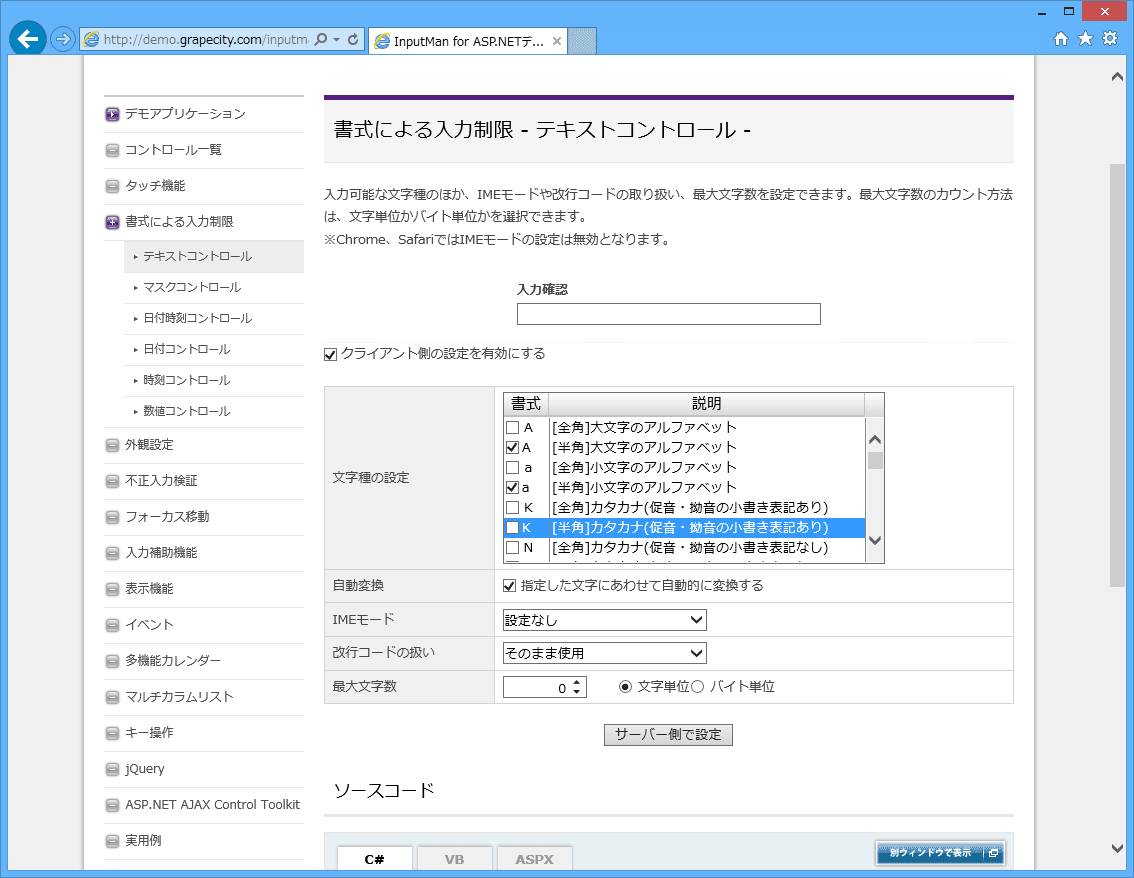Click the page scrollbar down arrow
1134x878 pixels.
click(1117, 848)
